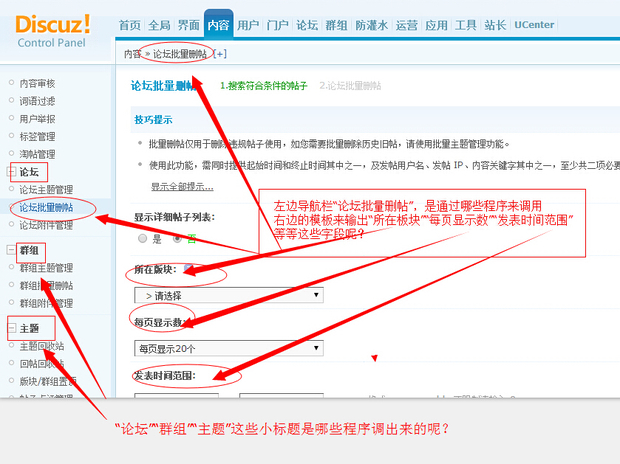
Task: Select 论坛批量删帖 in the sidebar
Action: point(46,207)
